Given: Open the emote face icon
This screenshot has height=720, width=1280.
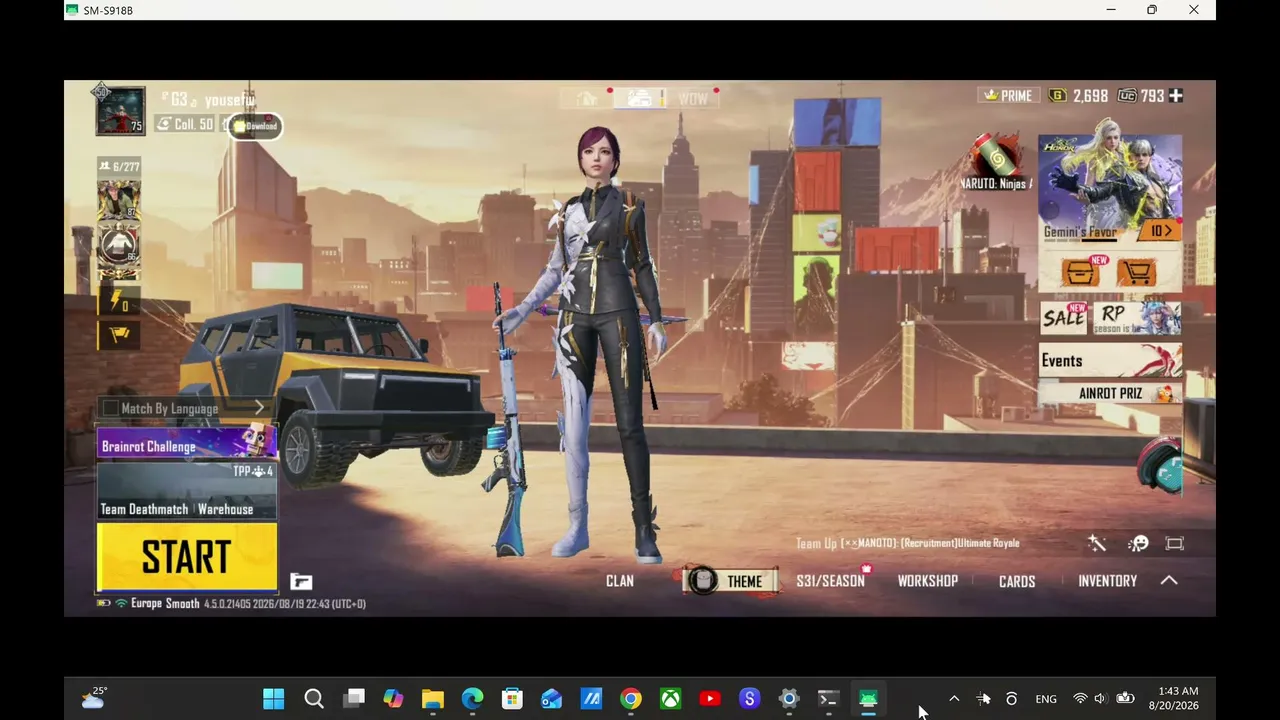Looking at the screenshot, I should click(x=1138, y=543).
